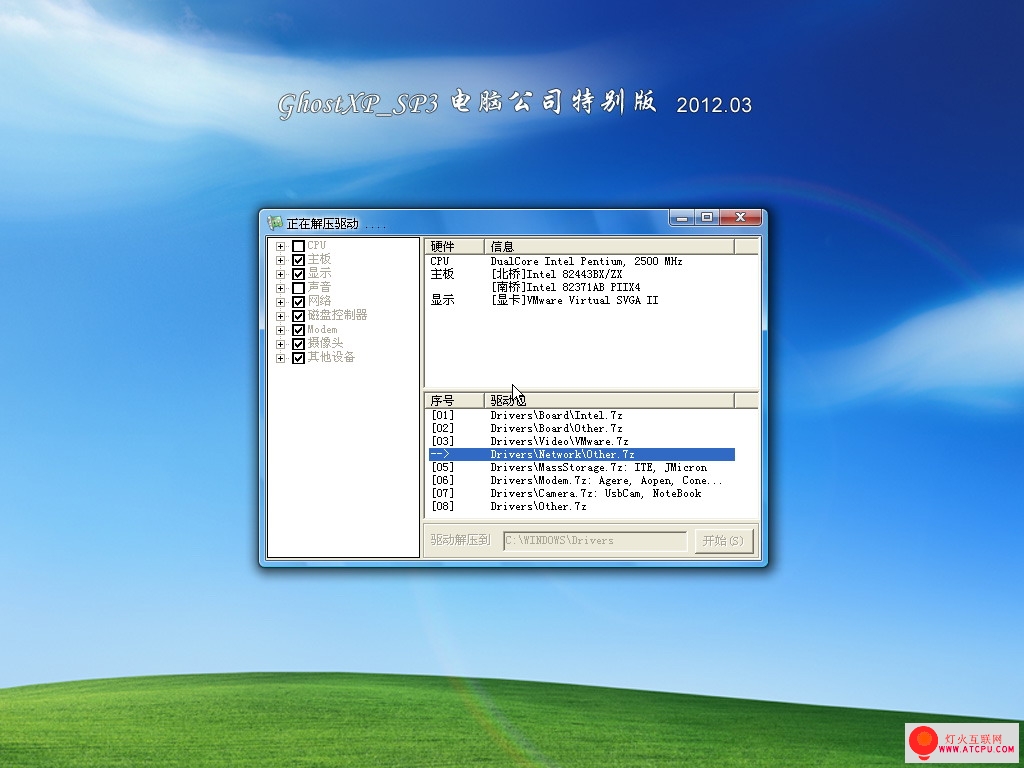1024x768 pixels.
Task: Select the highlighted Drivers\Network\Other.7z row
Action: click(x=582, y=455)
